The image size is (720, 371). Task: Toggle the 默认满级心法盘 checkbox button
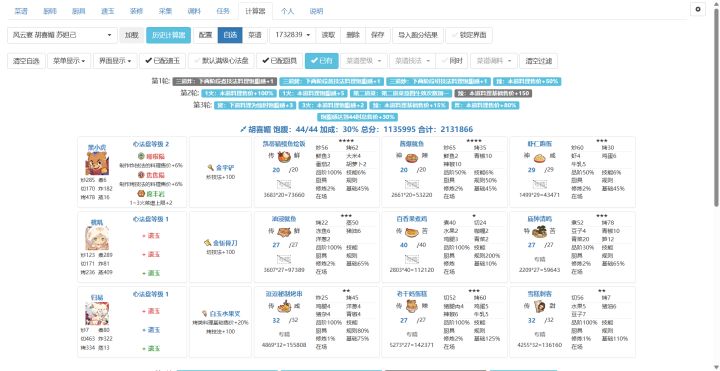221,61
